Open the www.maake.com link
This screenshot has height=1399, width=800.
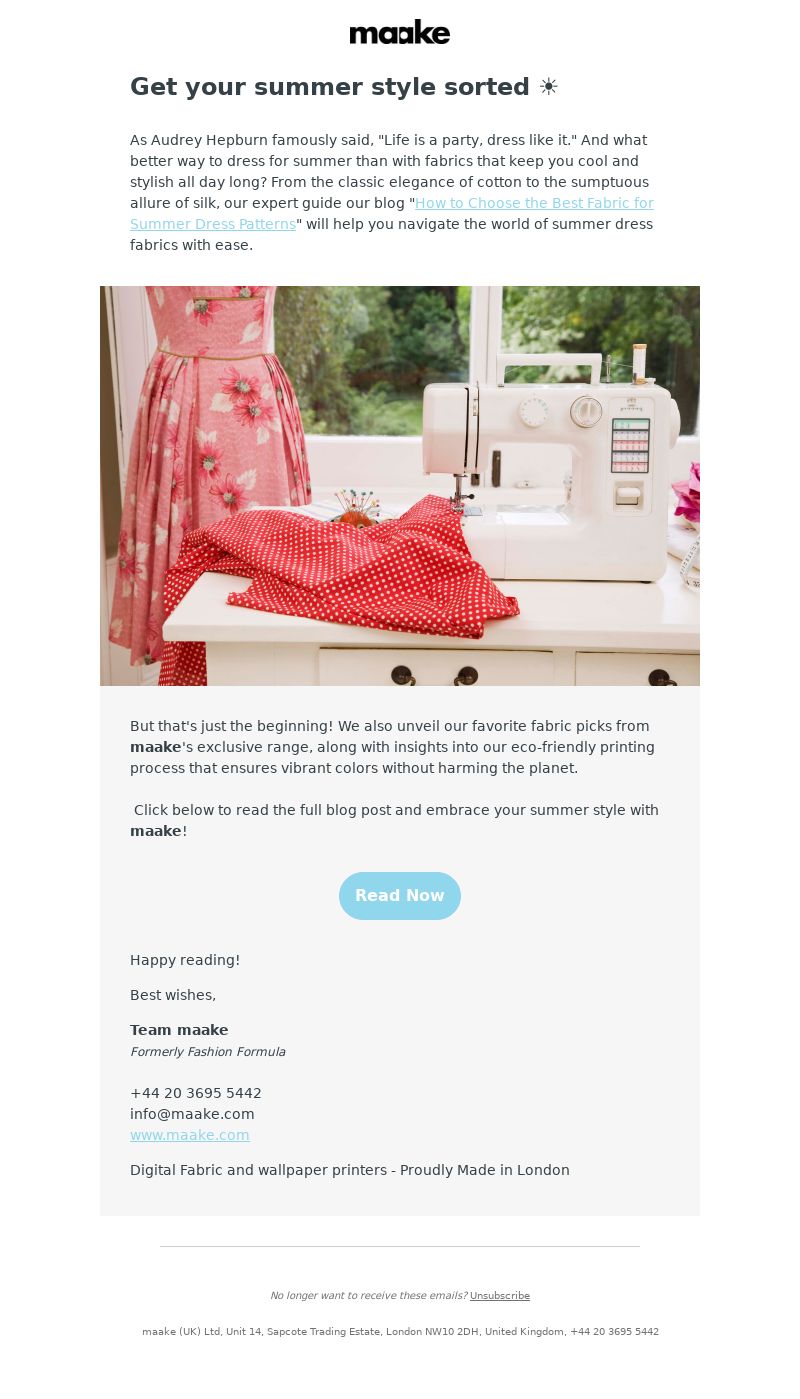pyautogui.click(x=190, y=1135)
